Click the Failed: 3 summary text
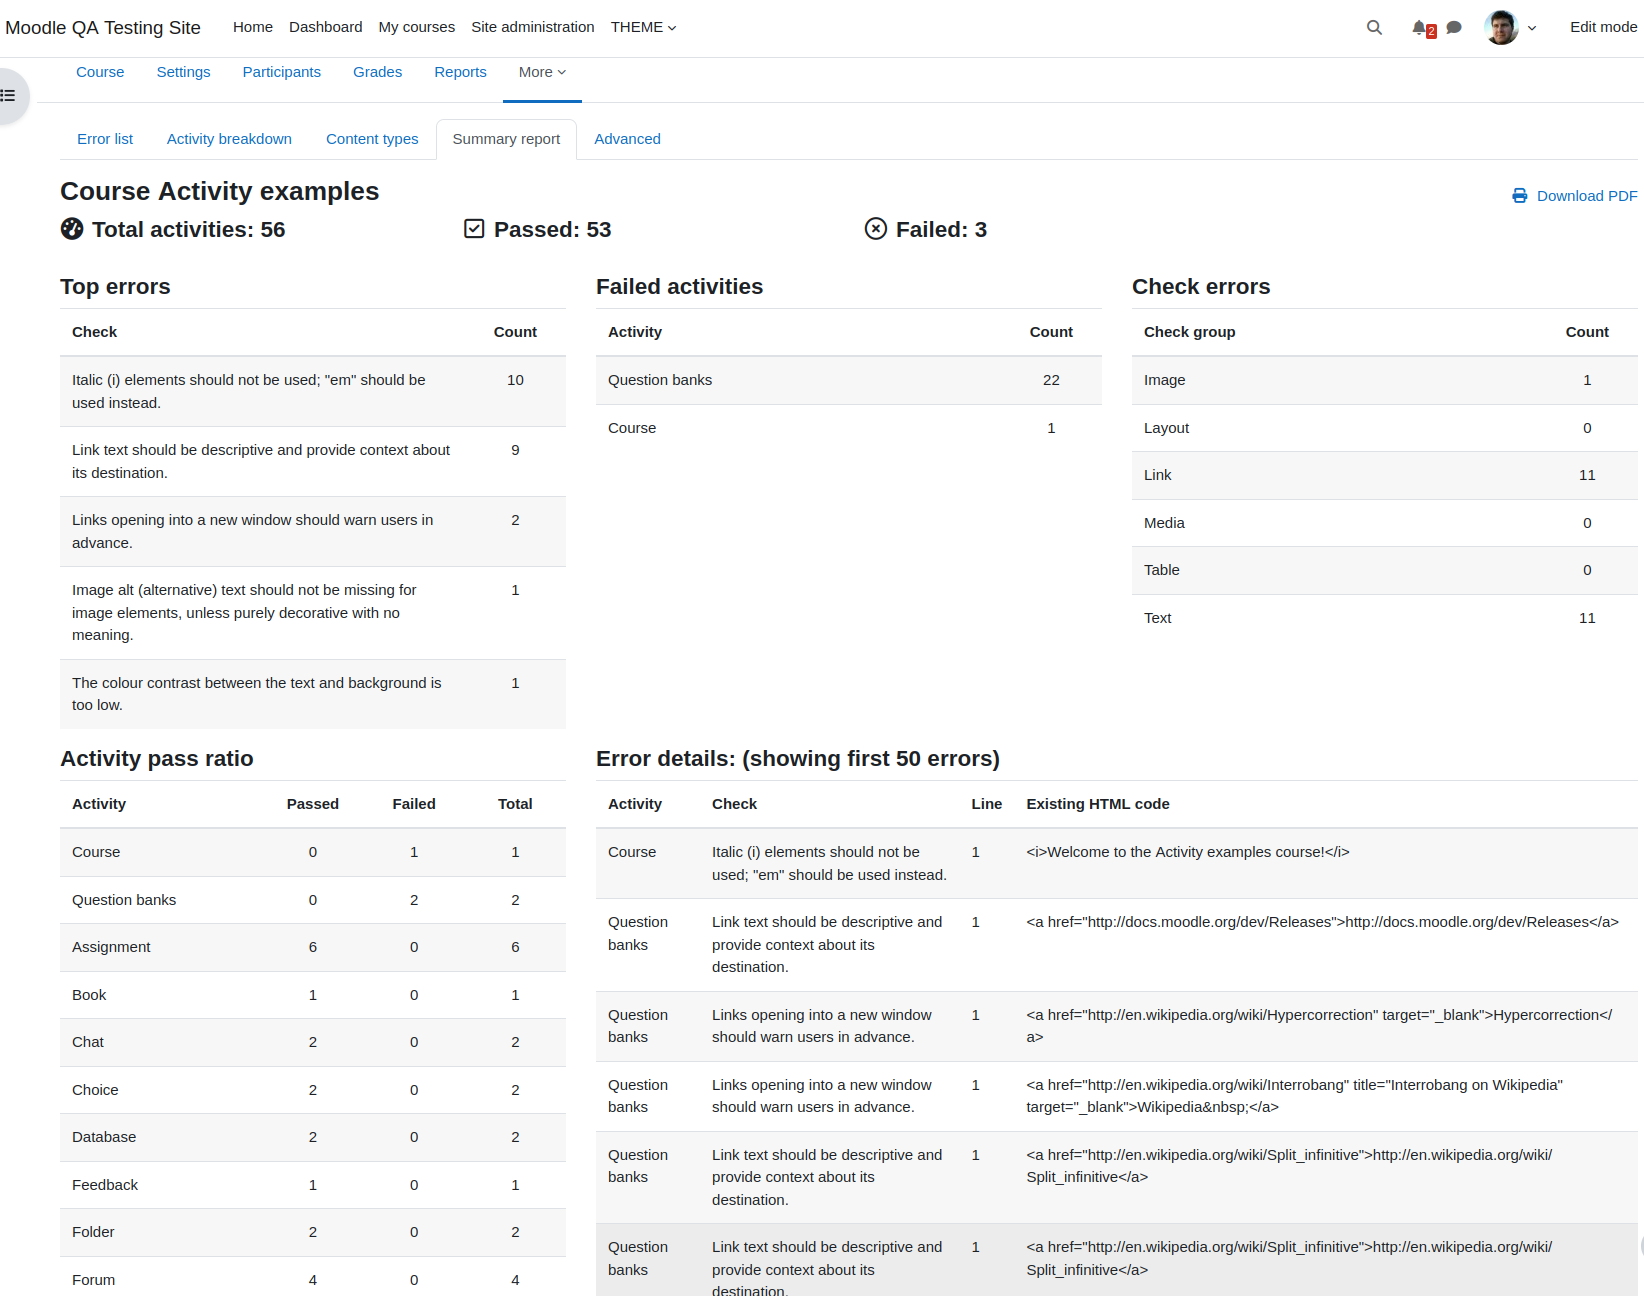Viewport: 1644px width, 1296px height. point(941,230)
